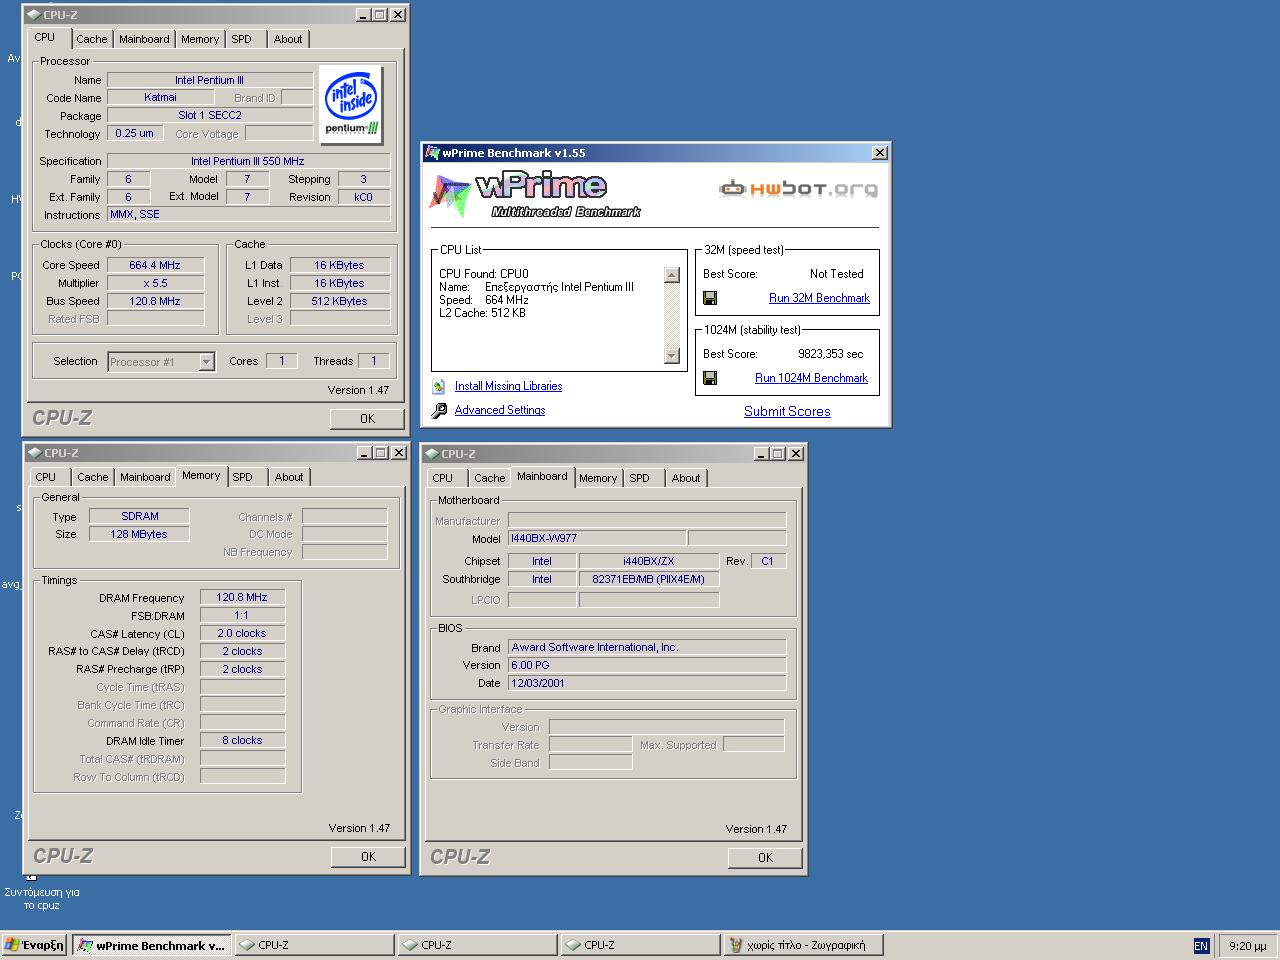Click the memory Type field SDRAM

click(140, 516)
